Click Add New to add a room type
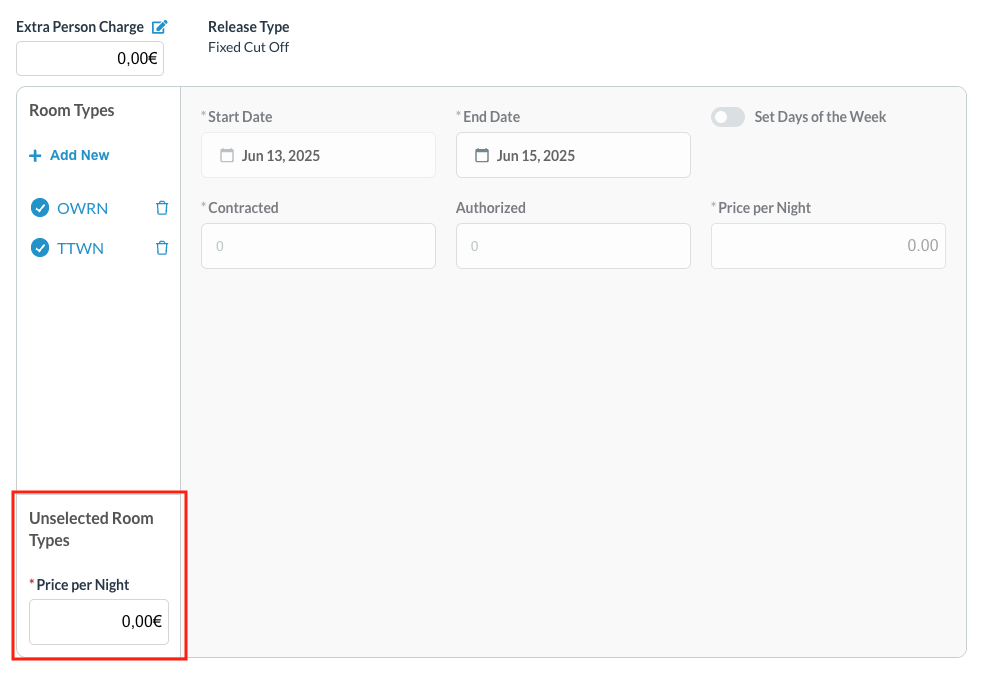983x673 pixels. [78, 155]
